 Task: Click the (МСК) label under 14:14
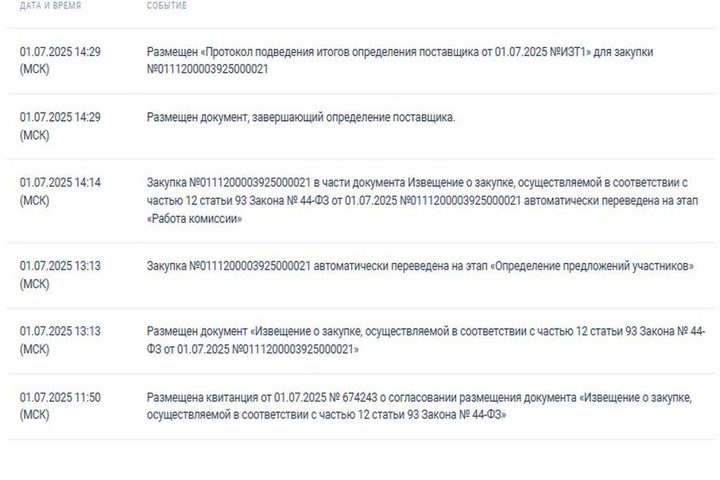[x=34, y=200]
